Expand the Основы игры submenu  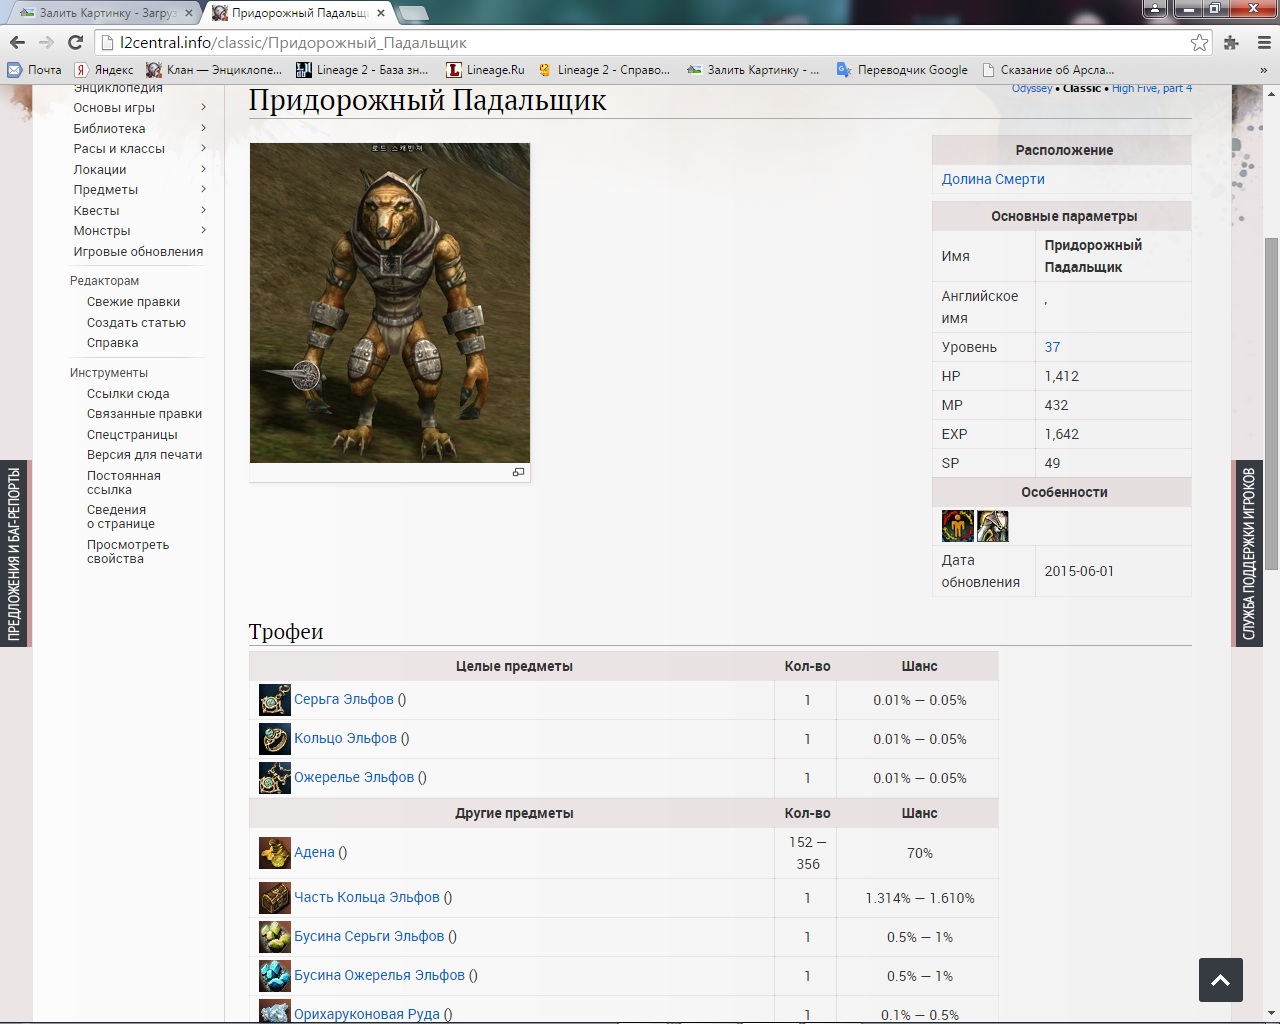(203, 107)
